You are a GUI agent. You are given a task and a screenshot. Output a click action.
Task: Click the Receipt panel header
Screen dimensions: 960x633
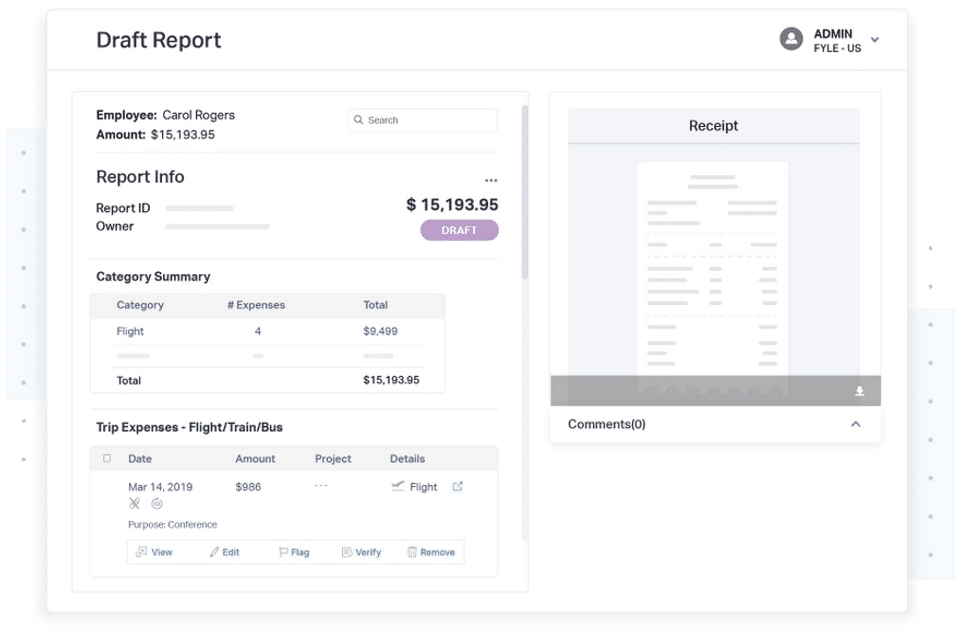click(713, 126)
